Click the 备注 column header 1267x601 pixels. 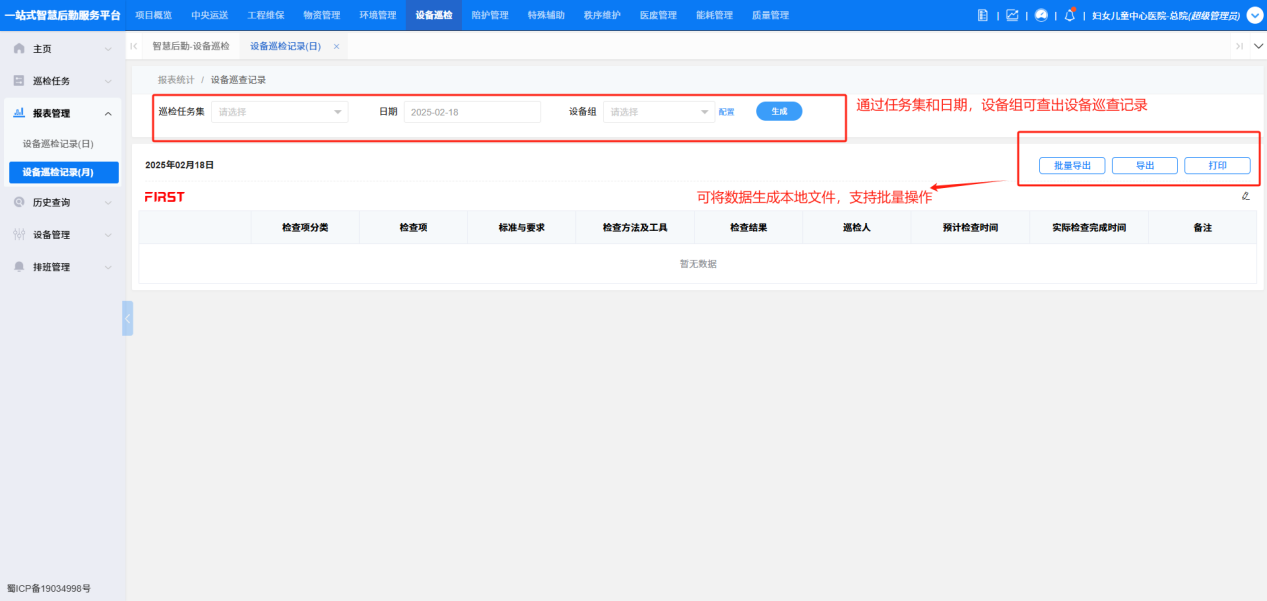(1202, 227)
